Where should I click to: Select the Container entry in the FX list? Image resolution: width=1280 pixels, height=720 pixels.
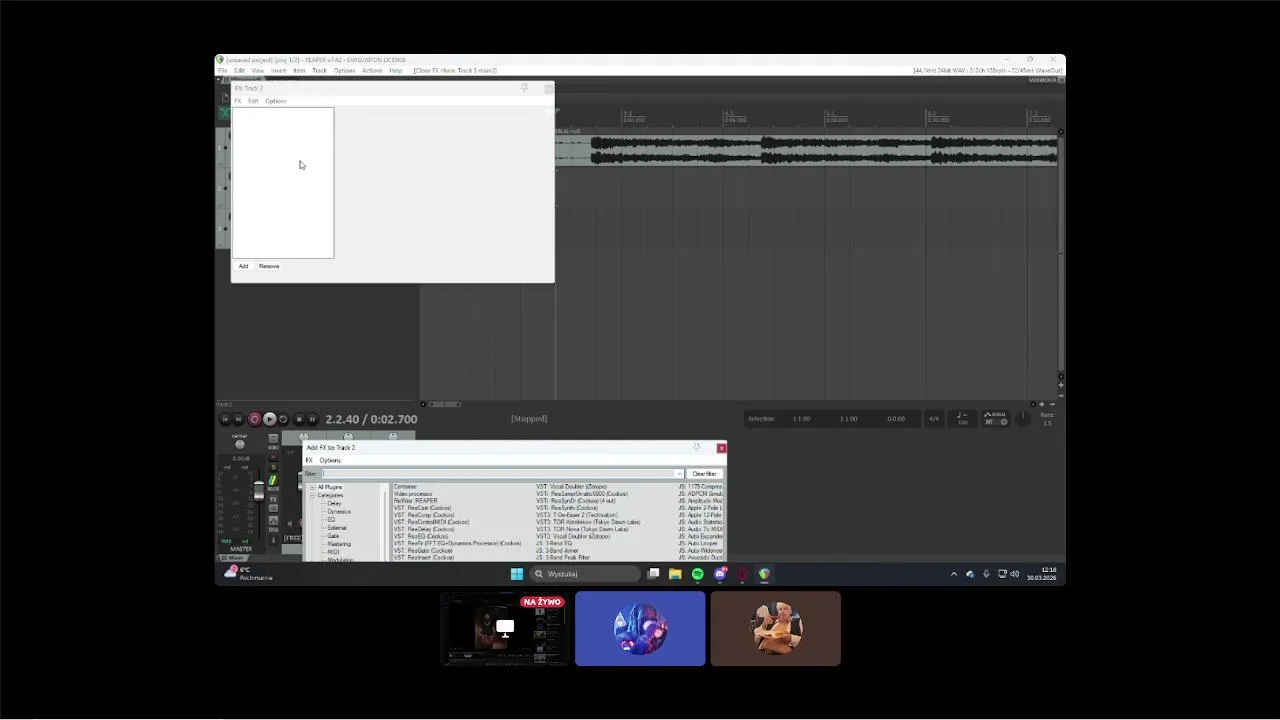(405, 487)
